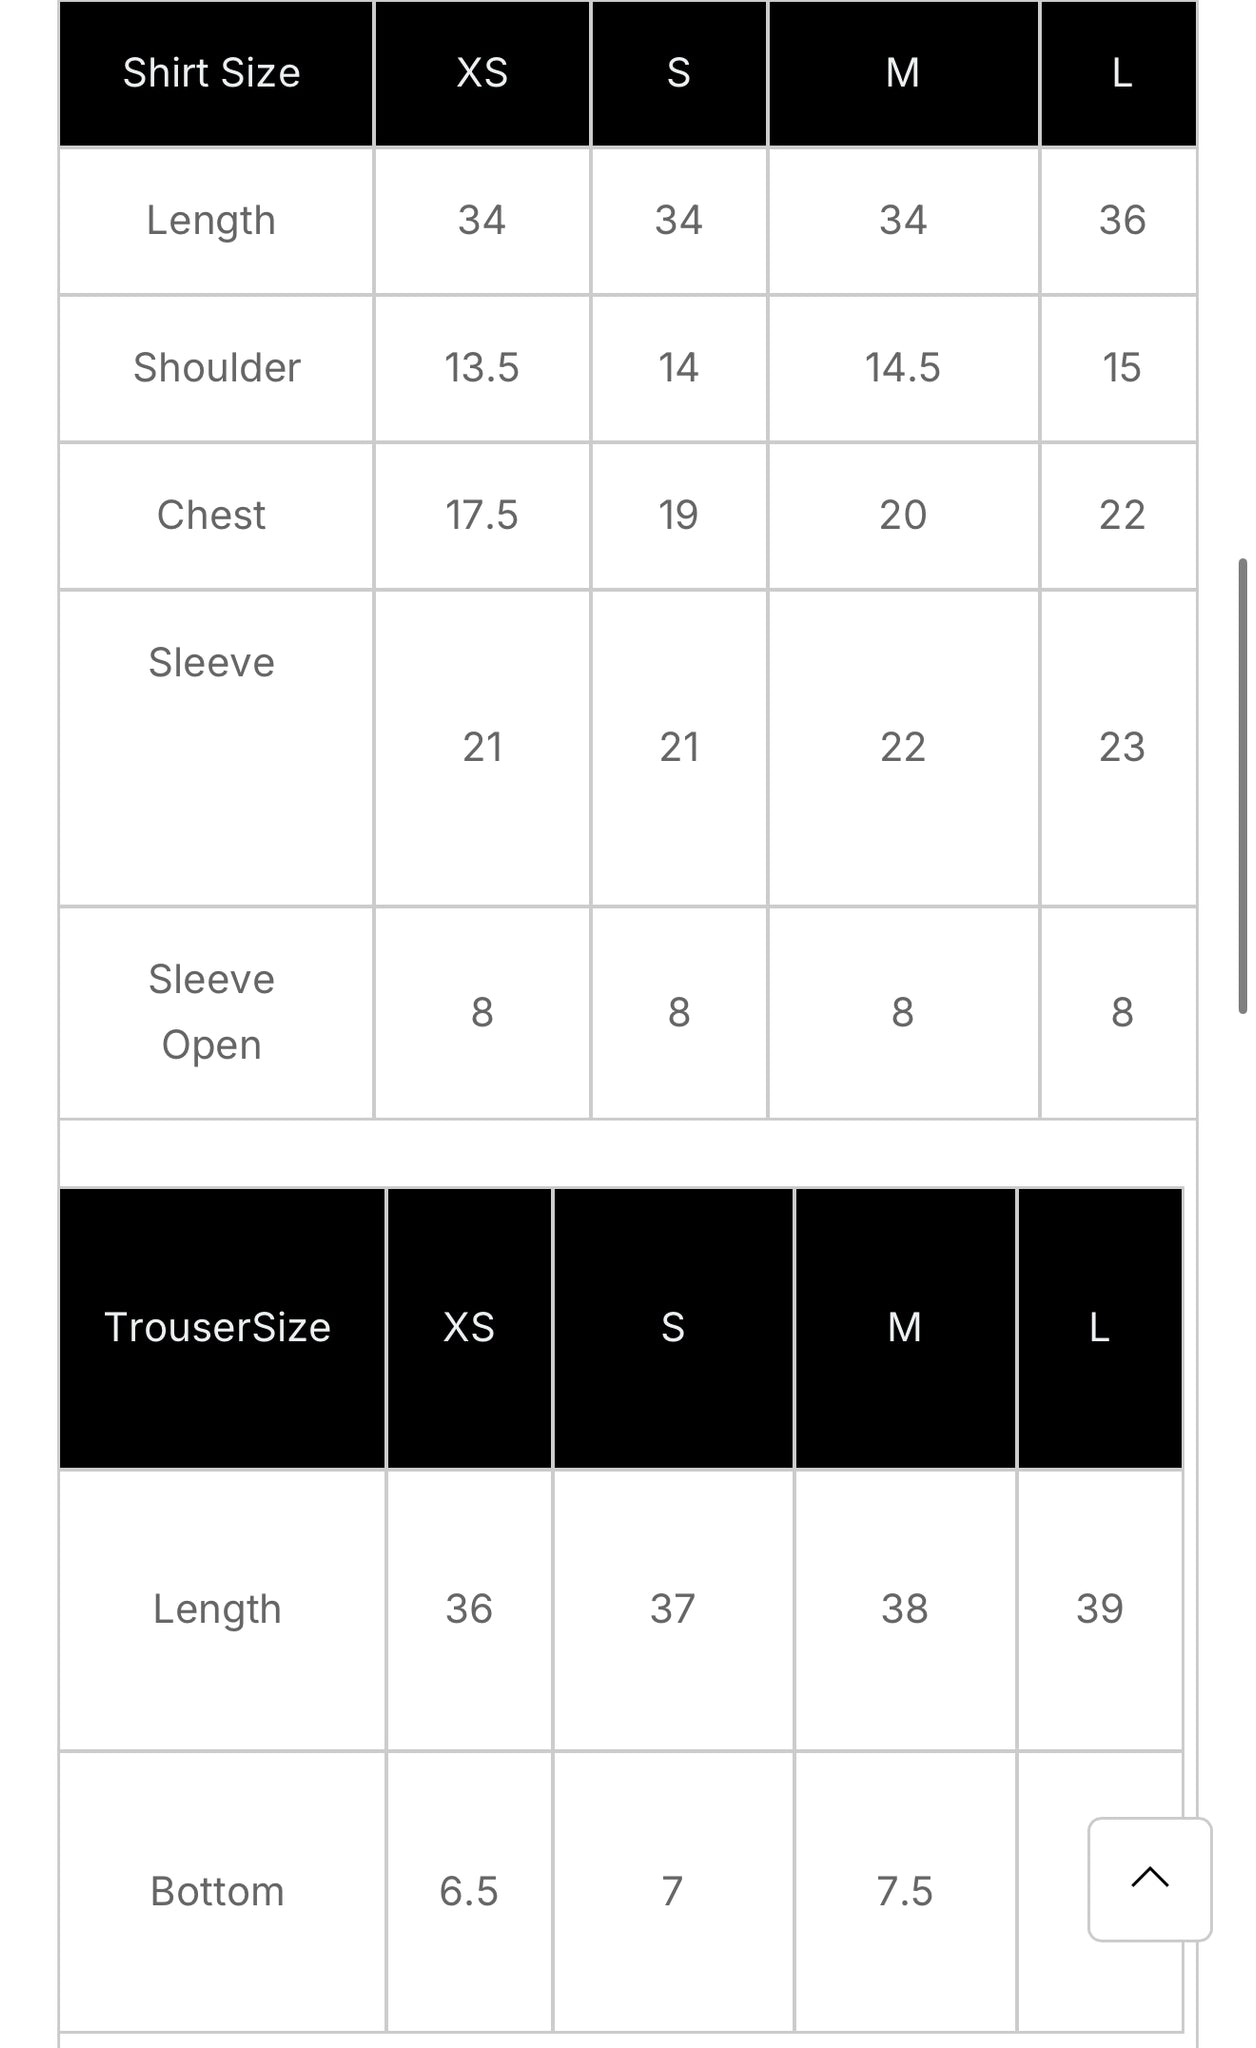The width and height of the screenshot is (1256, 2048).
Task: Click the Bottom row label
Action: pyautogui.click(x=217, y=1891)
